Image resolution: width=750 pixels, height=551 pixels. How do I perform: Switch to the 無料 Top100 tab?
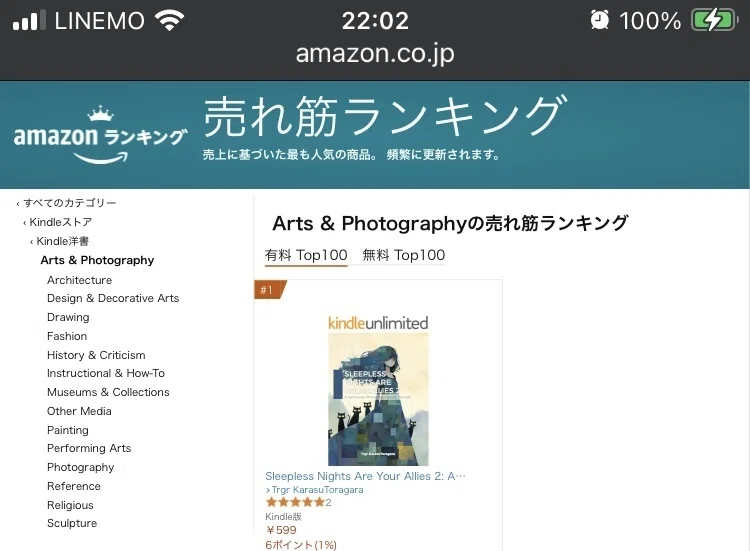[404, 255]
